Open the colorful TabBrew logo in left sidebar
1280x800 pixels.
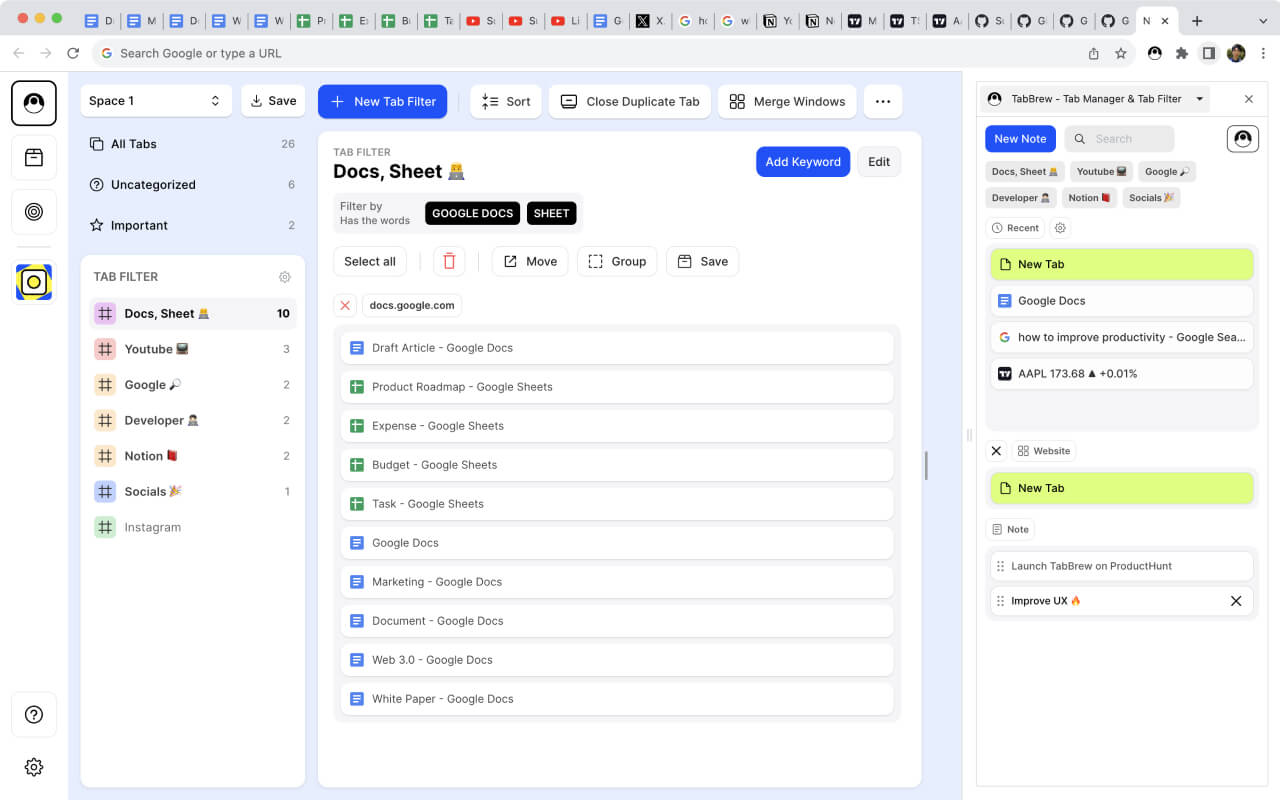pos(33,282)
